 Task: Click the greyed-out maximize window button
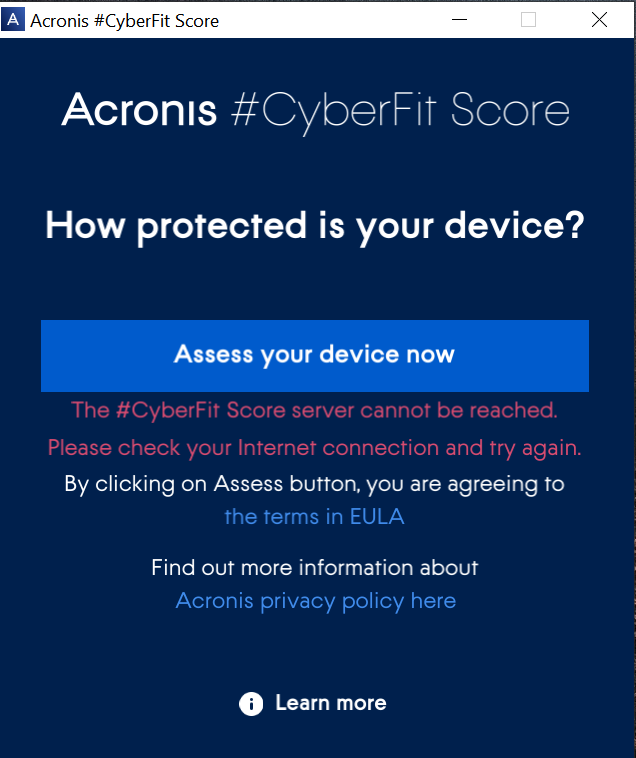(x=529, y=19)
